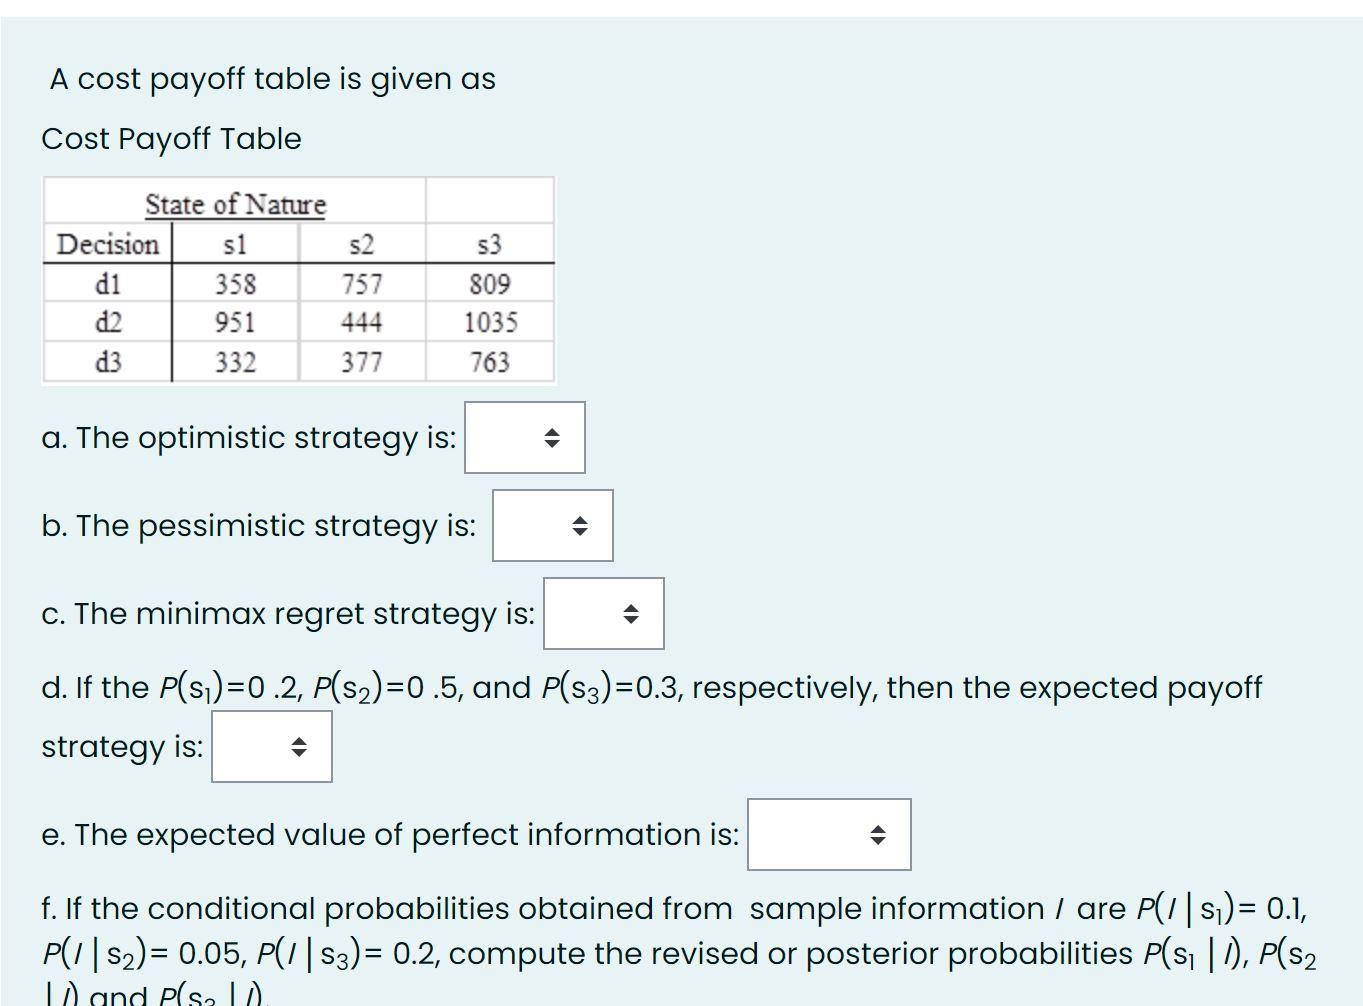Click the s3 column header
This screenshot has height=1006, width=1363.
click(489, 245)
